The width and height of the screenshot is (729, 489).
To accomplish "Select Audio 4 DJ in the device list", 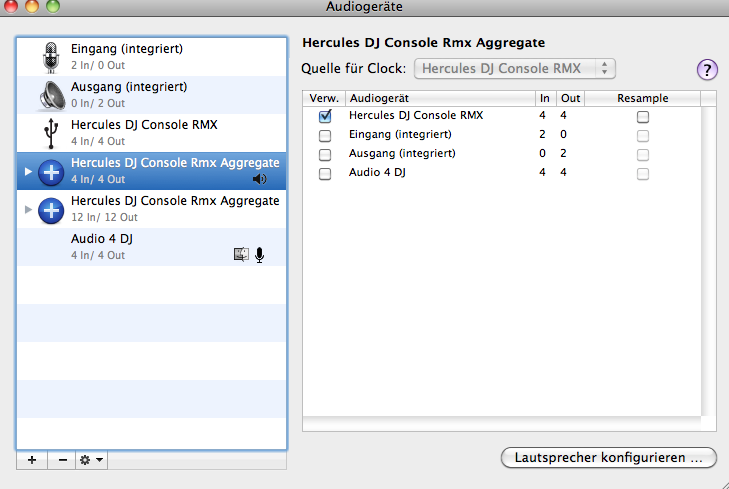I will (x=152, y=247).
